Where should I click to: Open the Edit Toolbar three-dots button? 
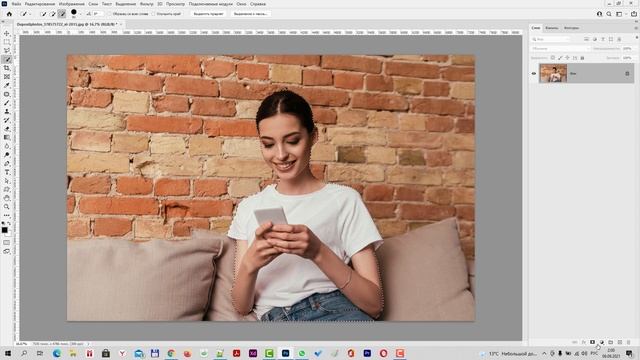coord(7,215)
